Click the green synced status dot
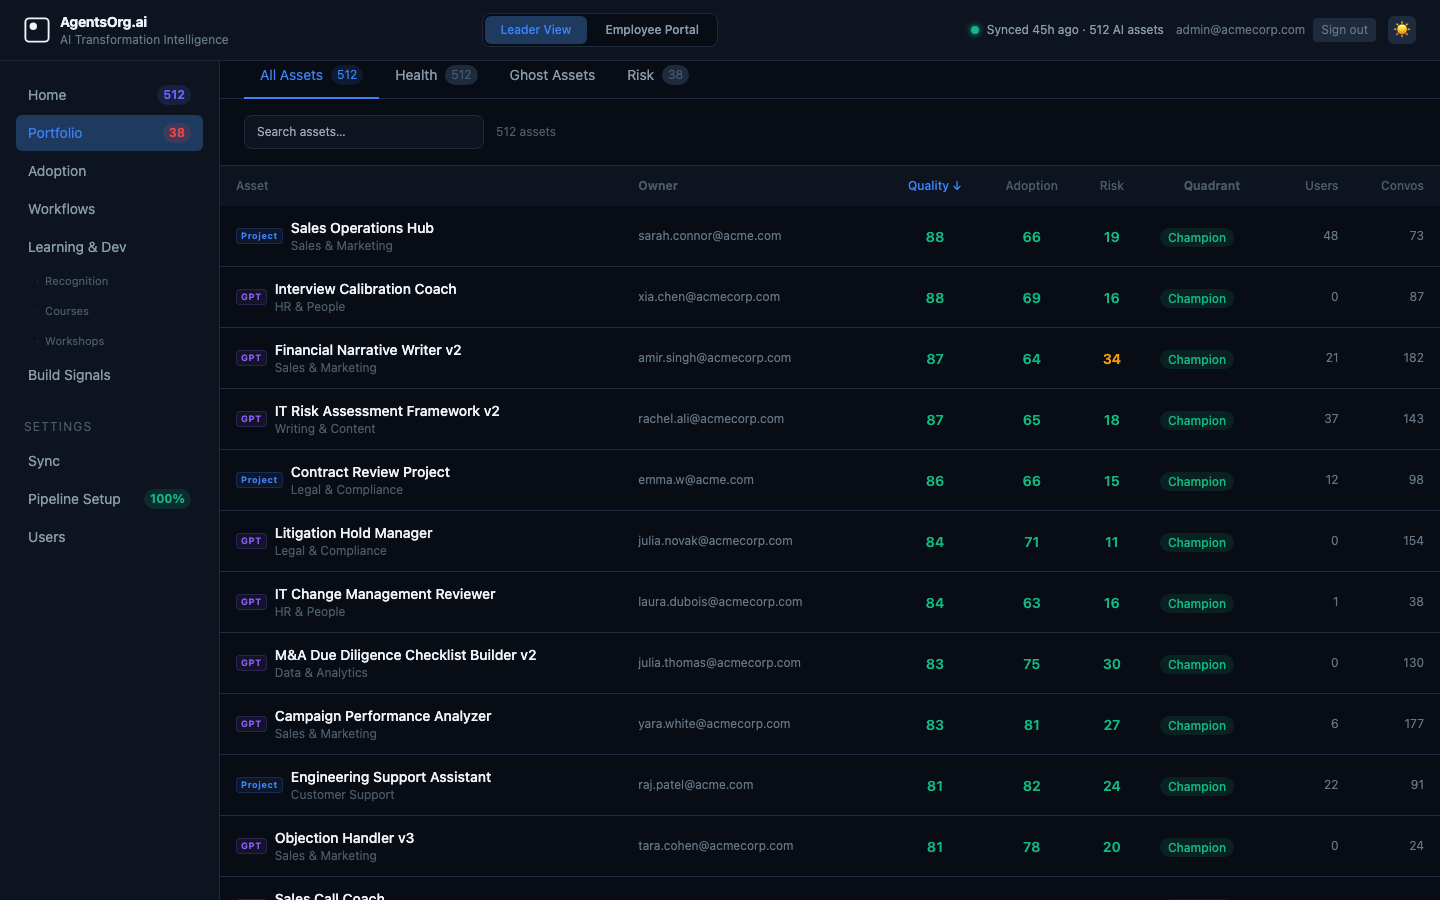This screenshot has height=900, width=1440. click(x=975, y=30)
